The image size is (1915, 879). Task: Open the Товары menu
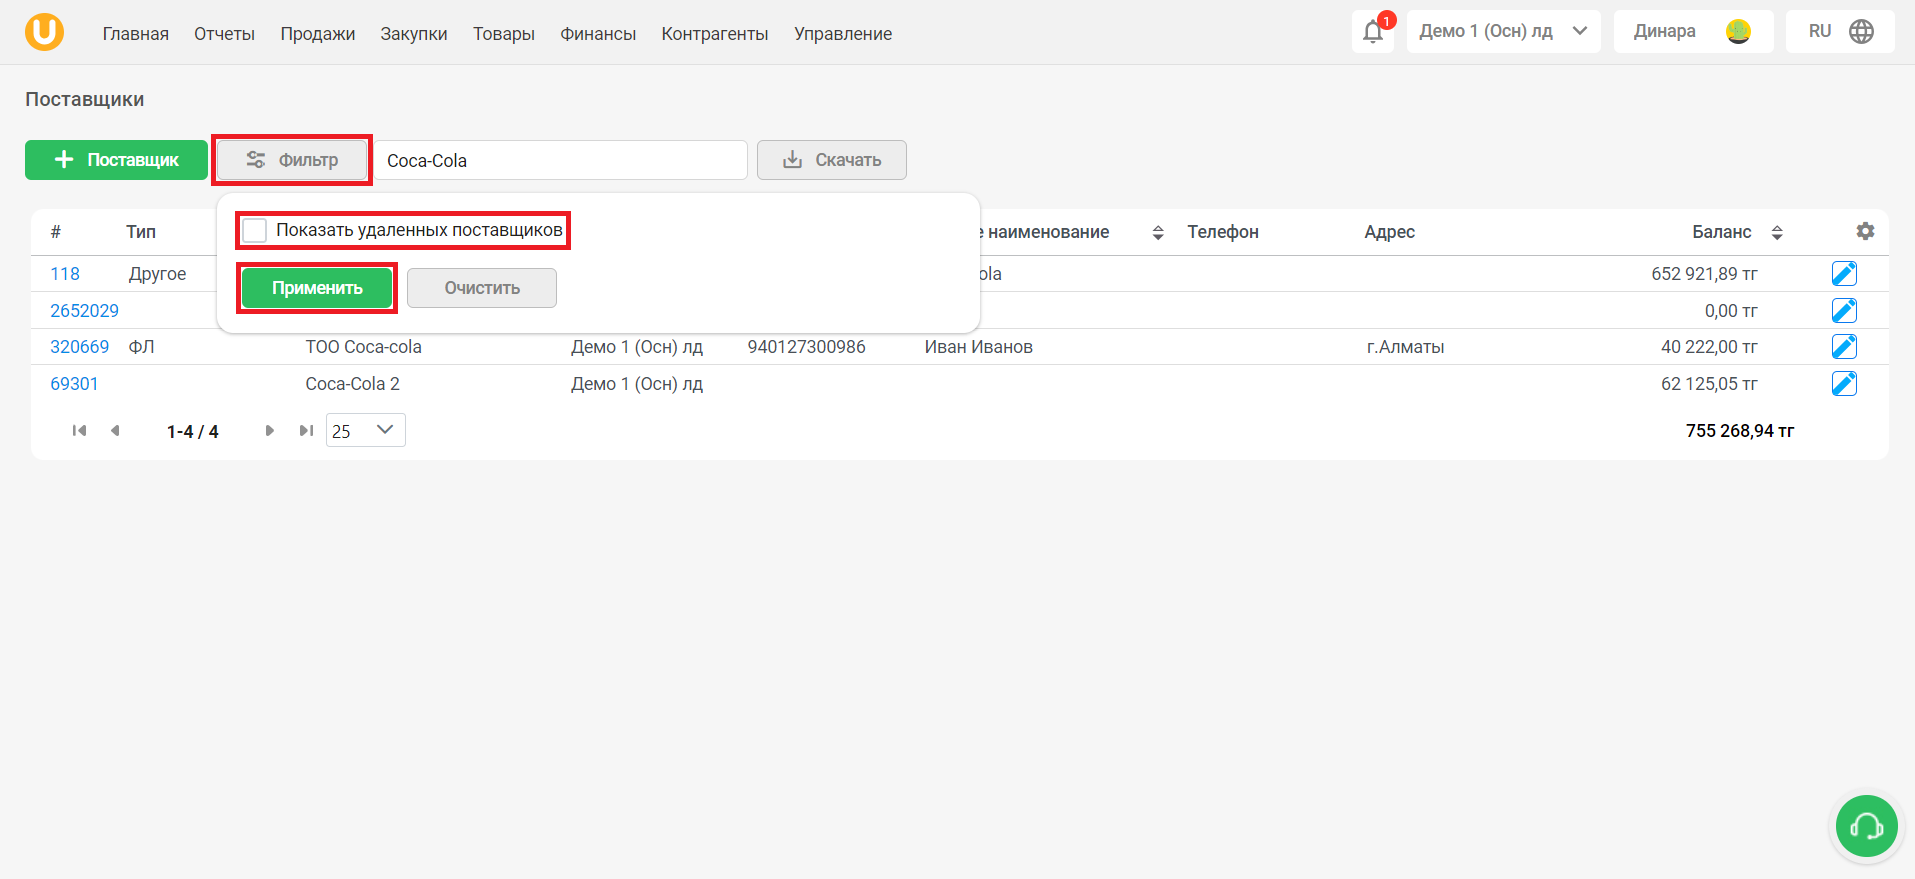(x=504, y=34)
